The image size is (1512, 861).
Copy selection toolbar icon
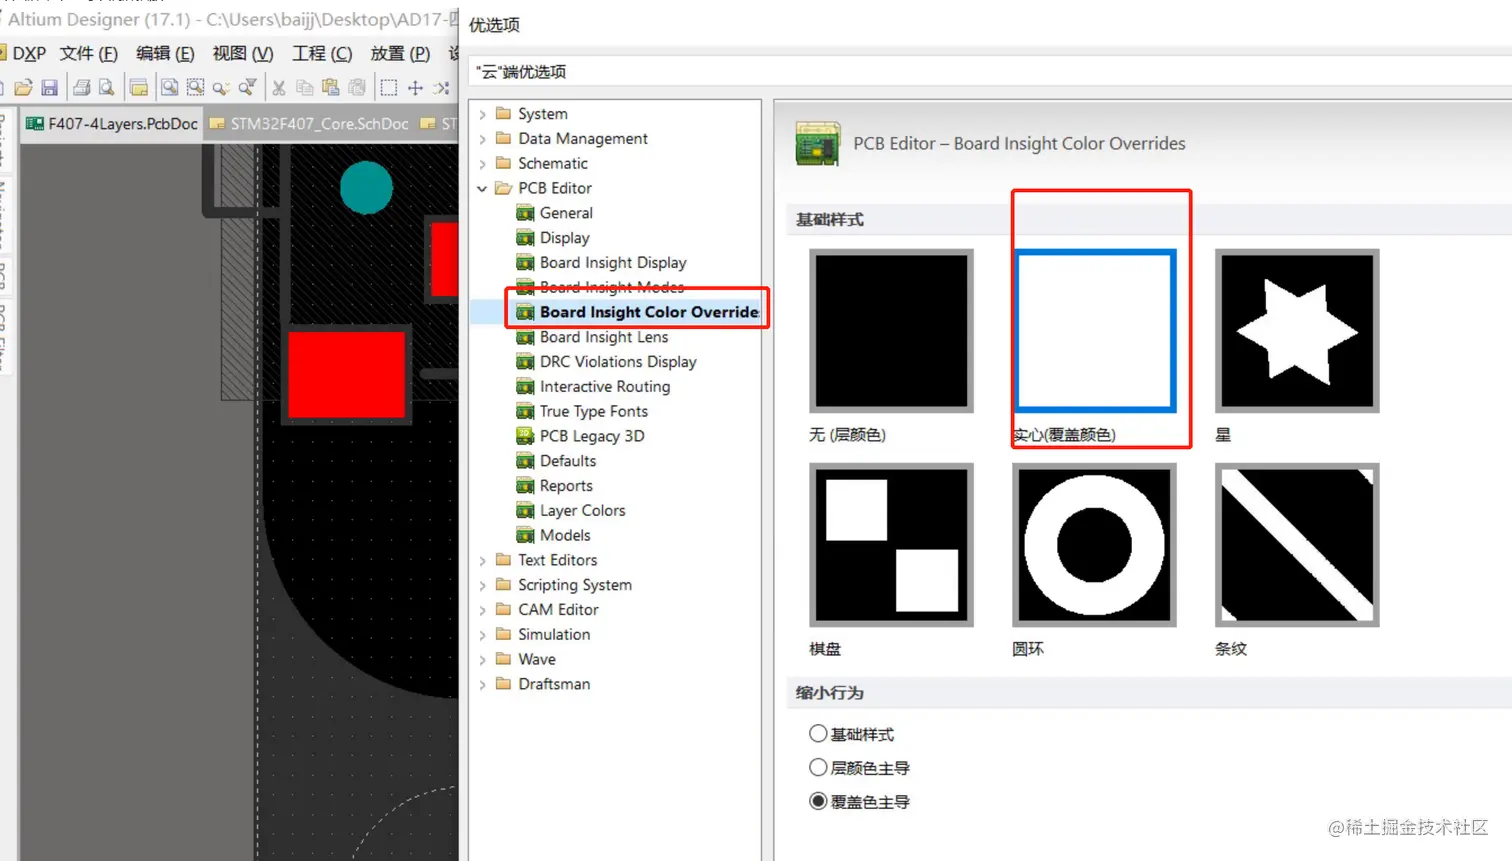pos(305,88)
